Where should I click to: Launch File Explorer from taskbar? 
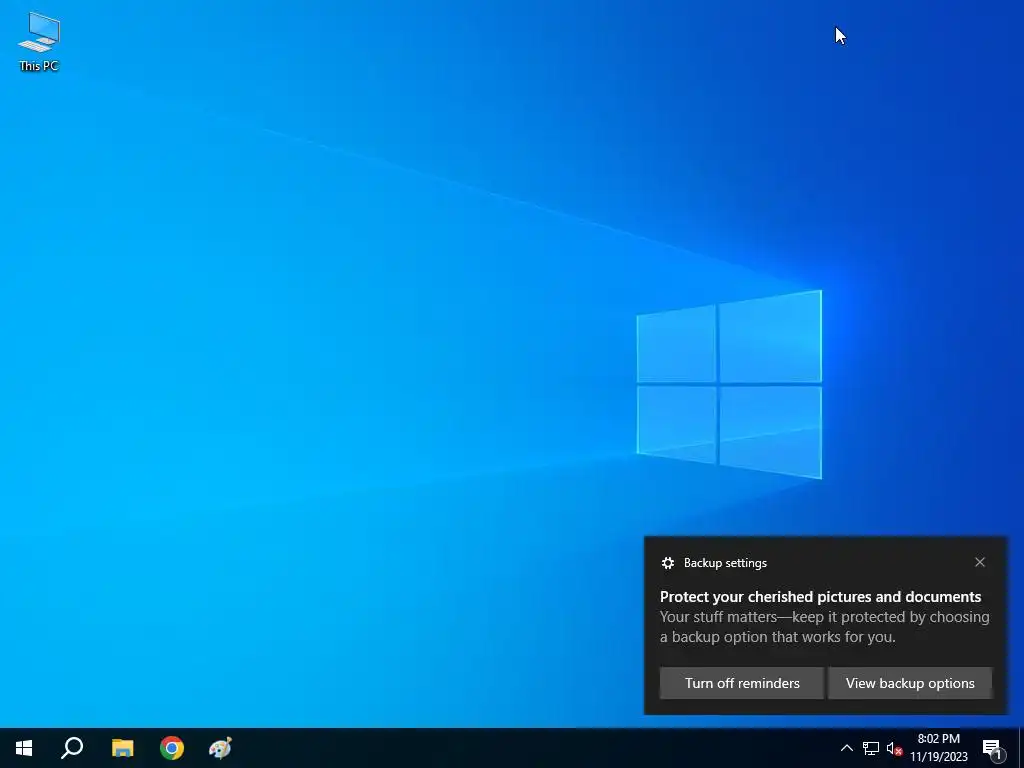[x=122, y=748]
